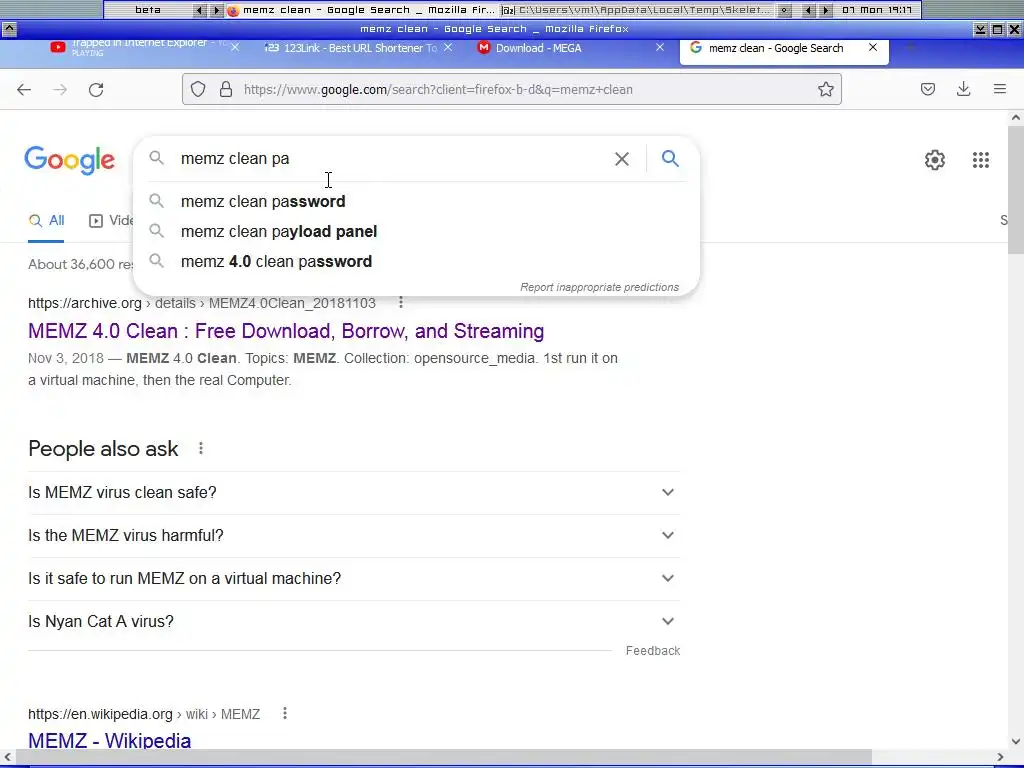Close the memz clean Google Search tab
This screenshot has width=1024, height=768.
(x=872, y=48)
